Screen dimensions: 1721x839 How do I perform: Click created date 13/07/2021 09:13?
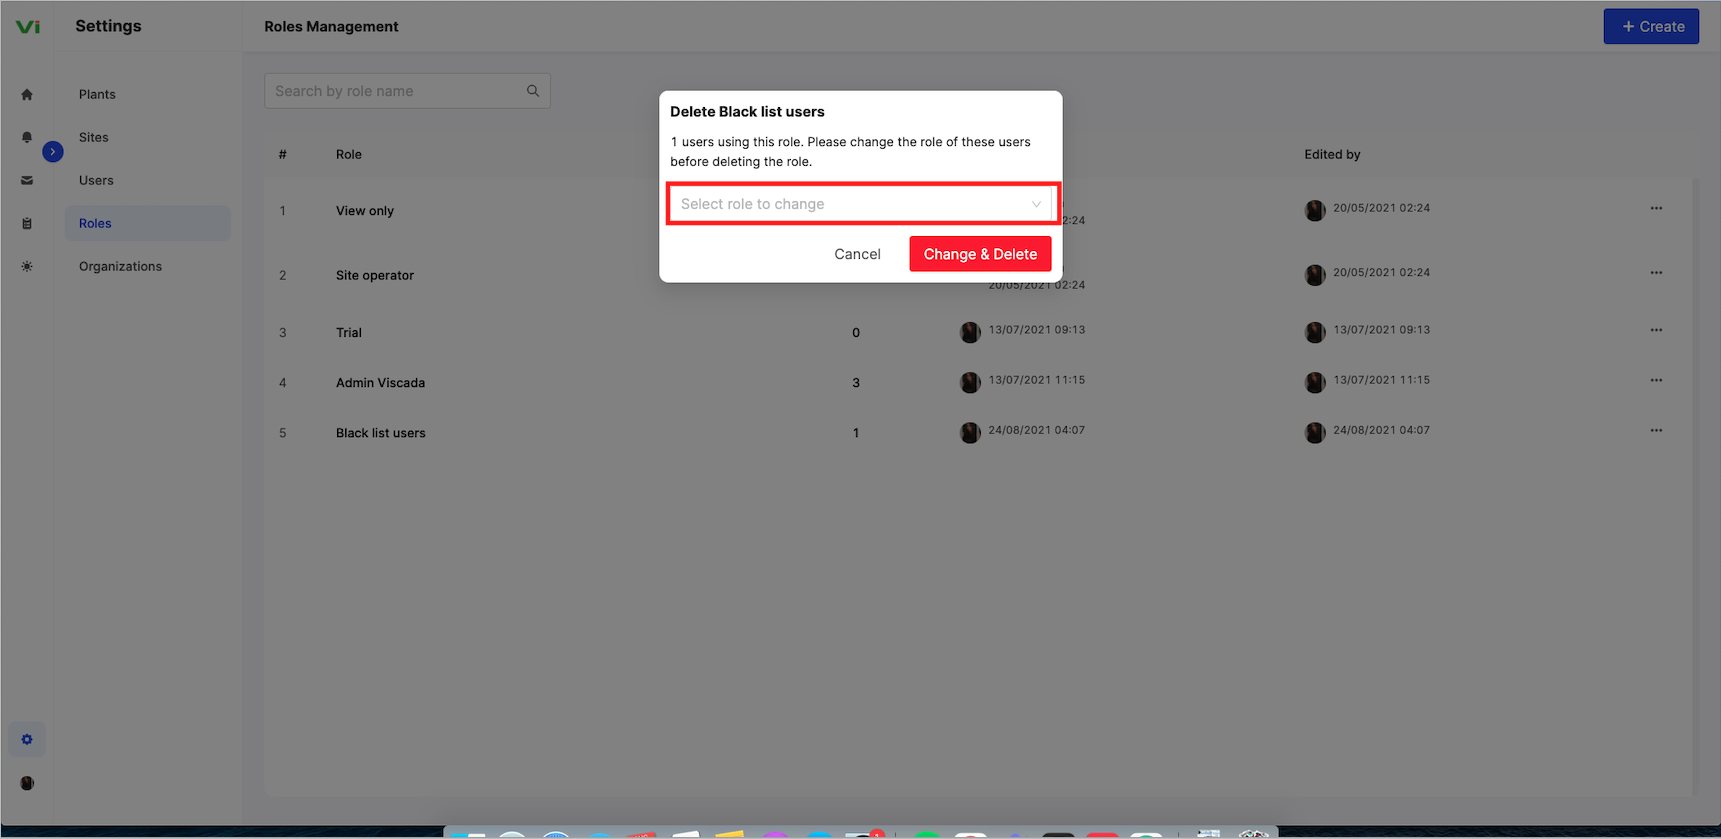(1037, 330)
